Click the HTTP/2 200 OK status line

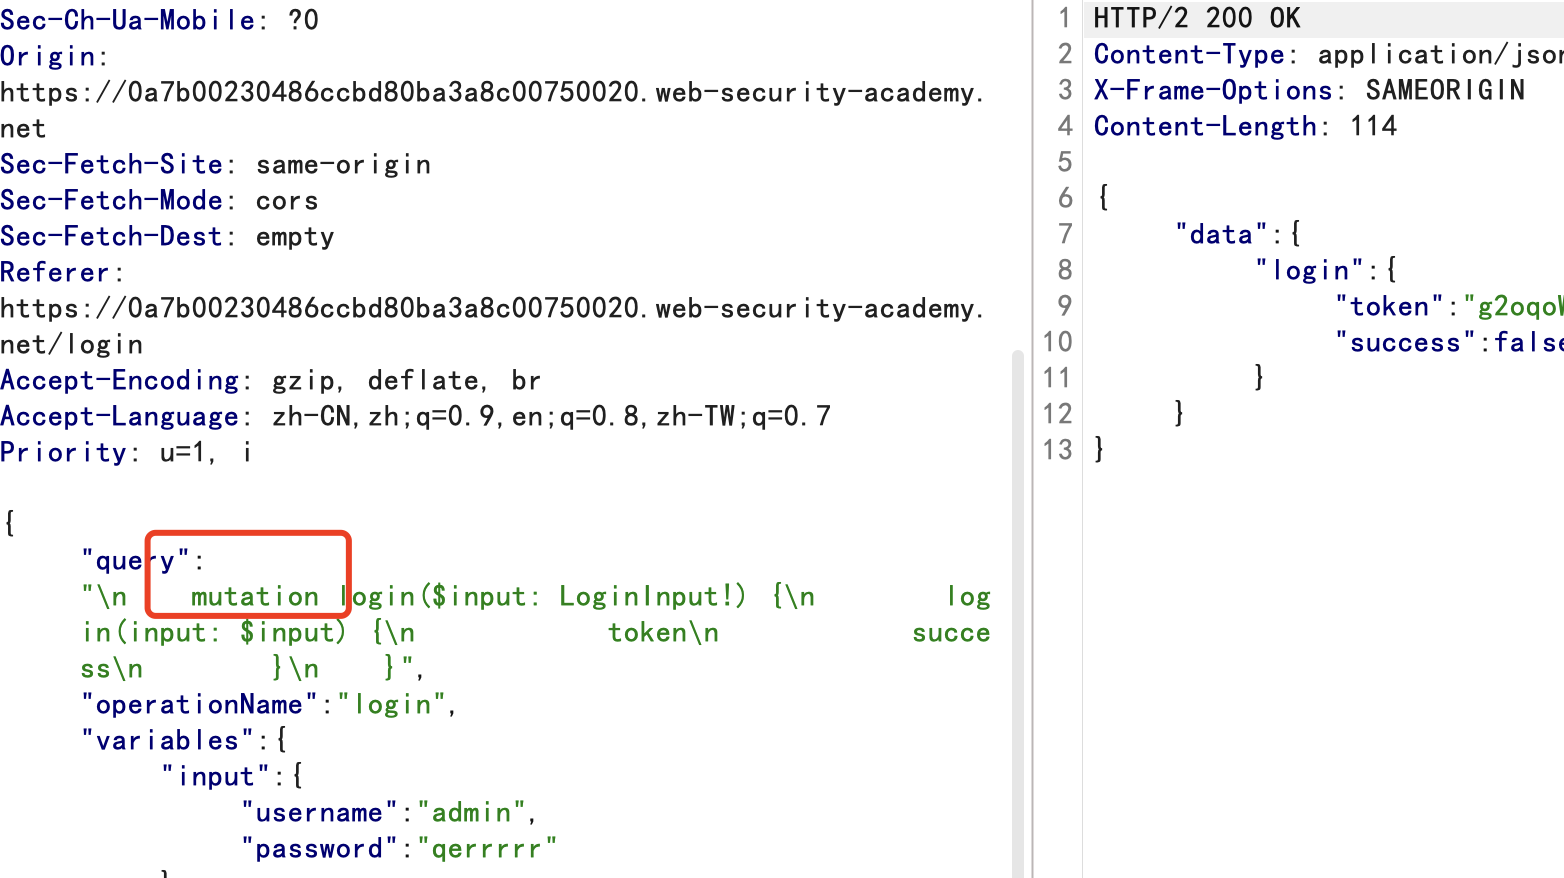click(x=1196, y=18)
